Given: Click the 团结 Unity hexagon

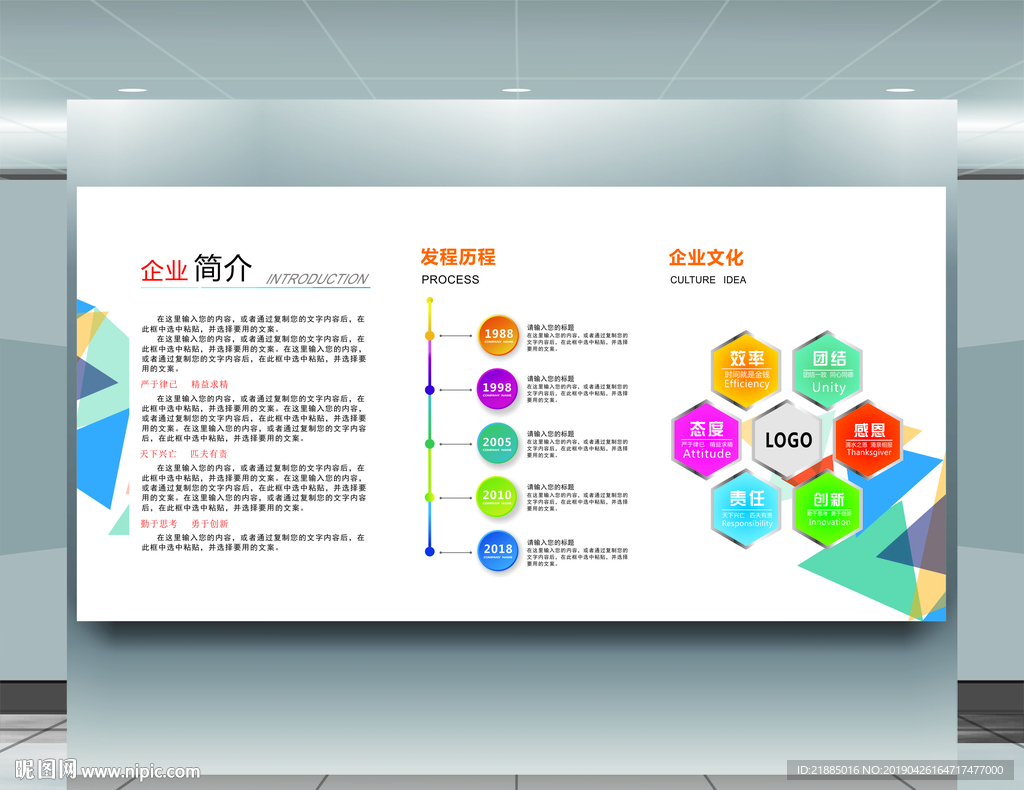Looking at the screenshot, I should pos(828,370).
